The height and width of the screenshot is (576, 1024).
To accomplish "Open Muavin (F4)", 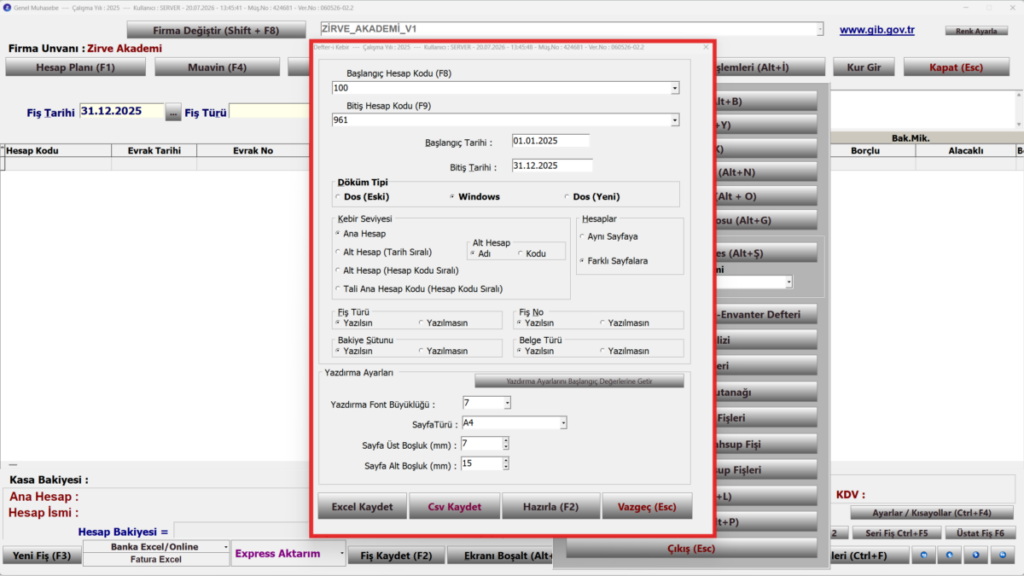I will (x=217, y=67).
